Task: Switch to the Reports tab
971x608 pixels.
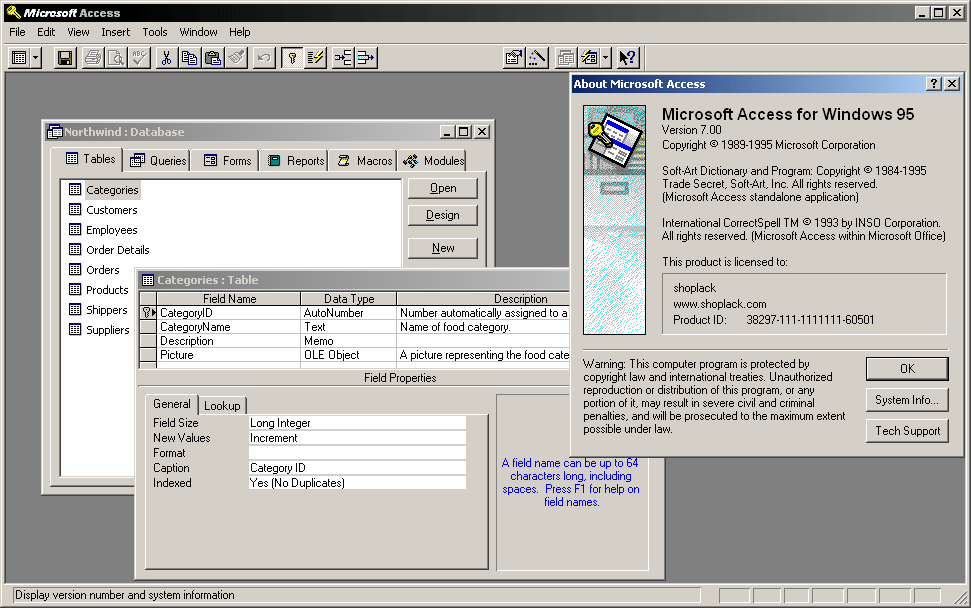Action: coord(296,161)
